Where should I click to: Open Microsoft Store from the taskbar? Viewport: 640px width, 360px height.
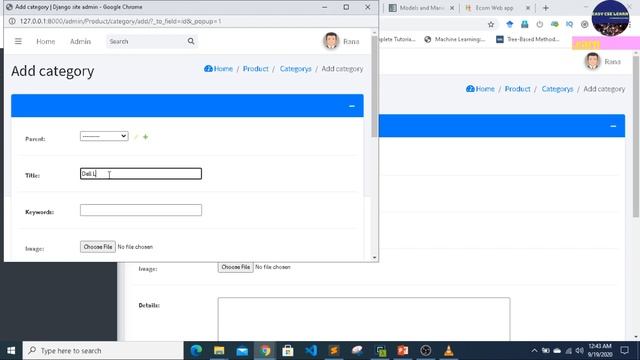point(288,351)
